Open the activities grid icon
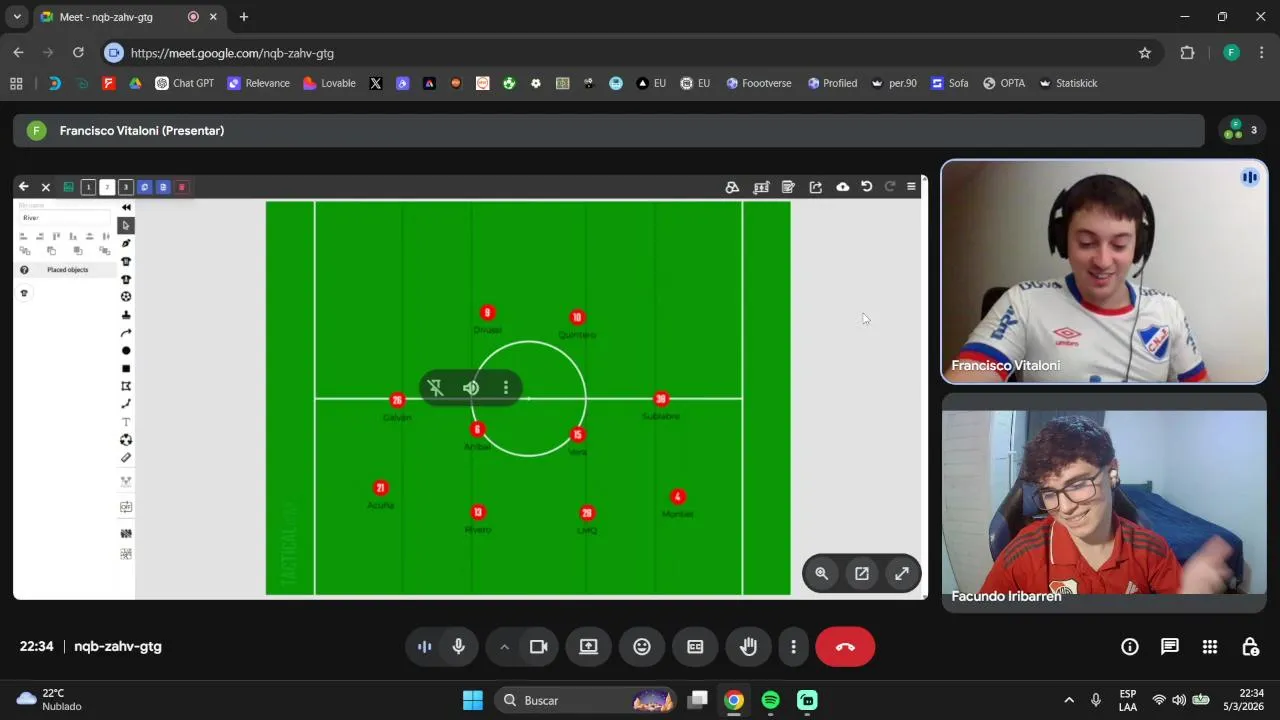1280x720 pixels. pyautogui.click(x=1210, y=647)
